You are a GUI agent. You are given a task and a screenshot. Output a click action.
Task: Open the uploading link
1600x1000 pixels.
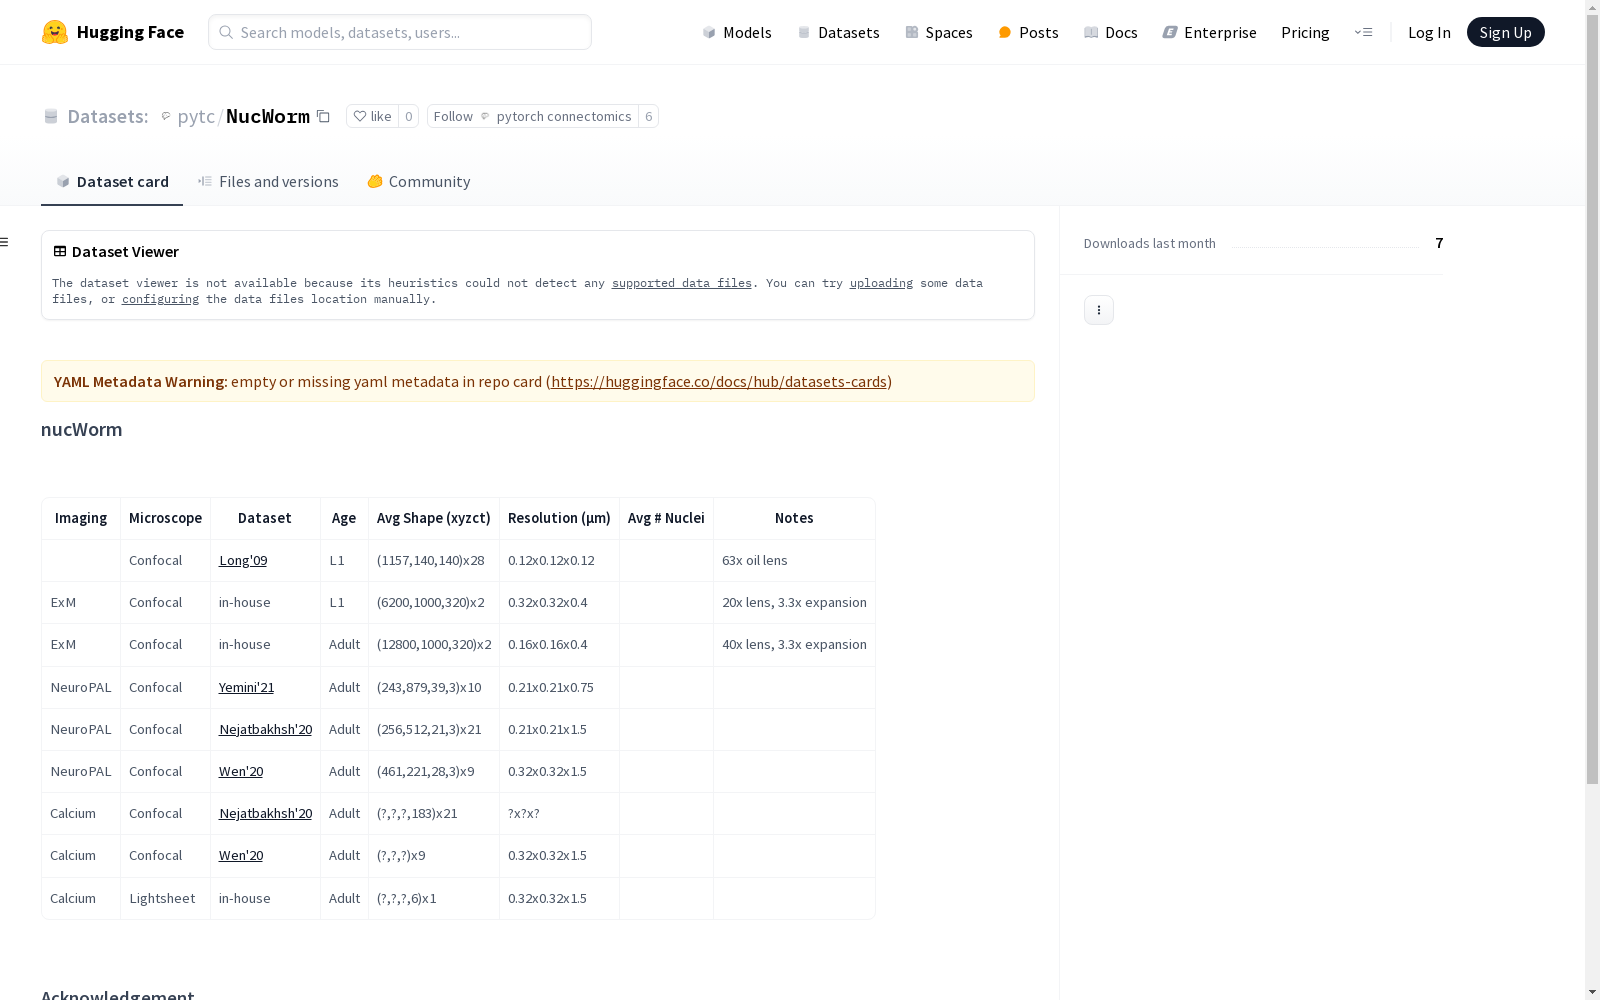(x=881, y=283)
